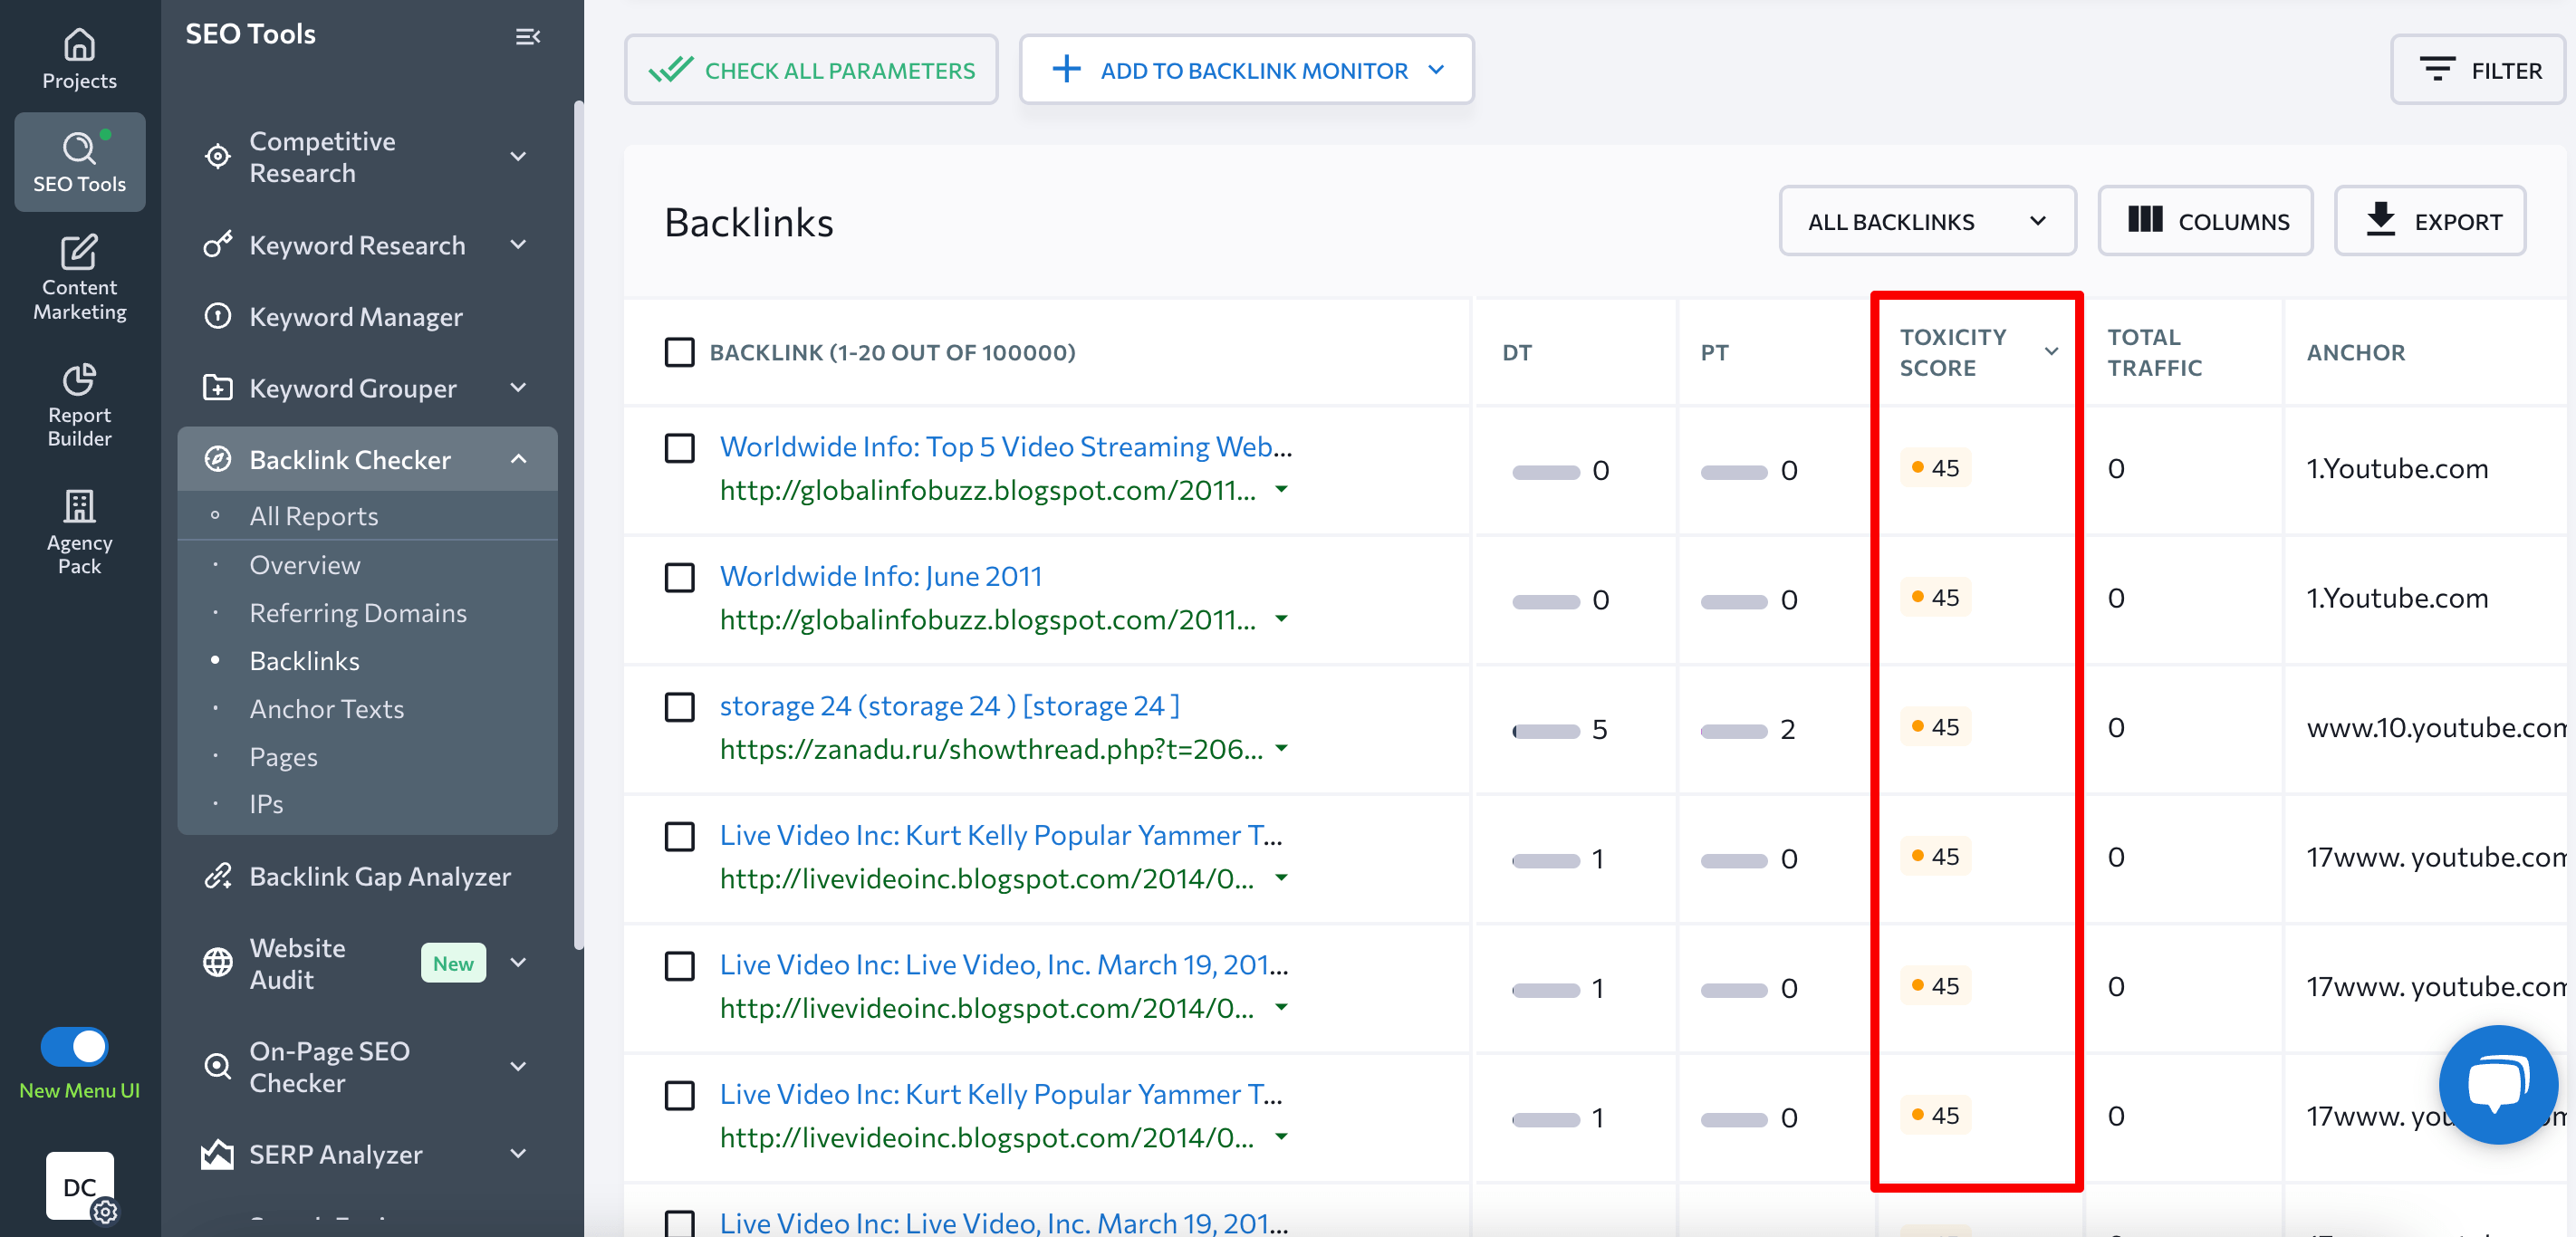Screen dimensions: 2576x1237
Task: Sort by Toxicity Score column arrow
Action: coord(2051,352)
